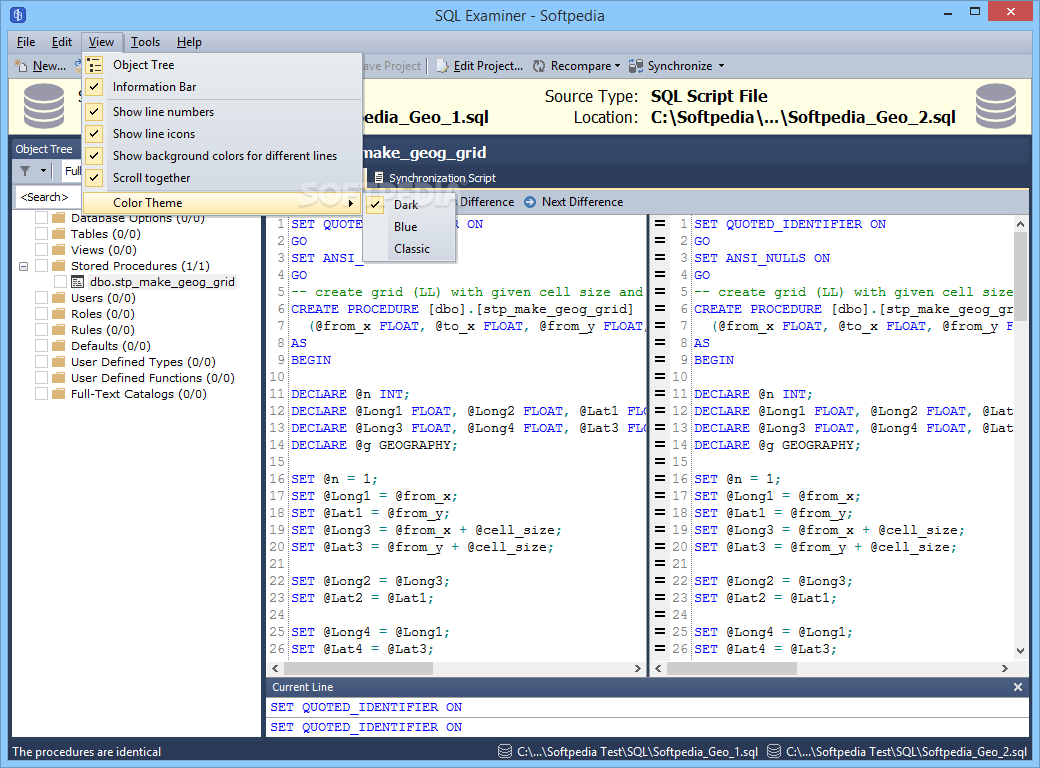The image size is (1040, 768).
Task: Toggle background colors for different lines
Action: tap(222, 156)
